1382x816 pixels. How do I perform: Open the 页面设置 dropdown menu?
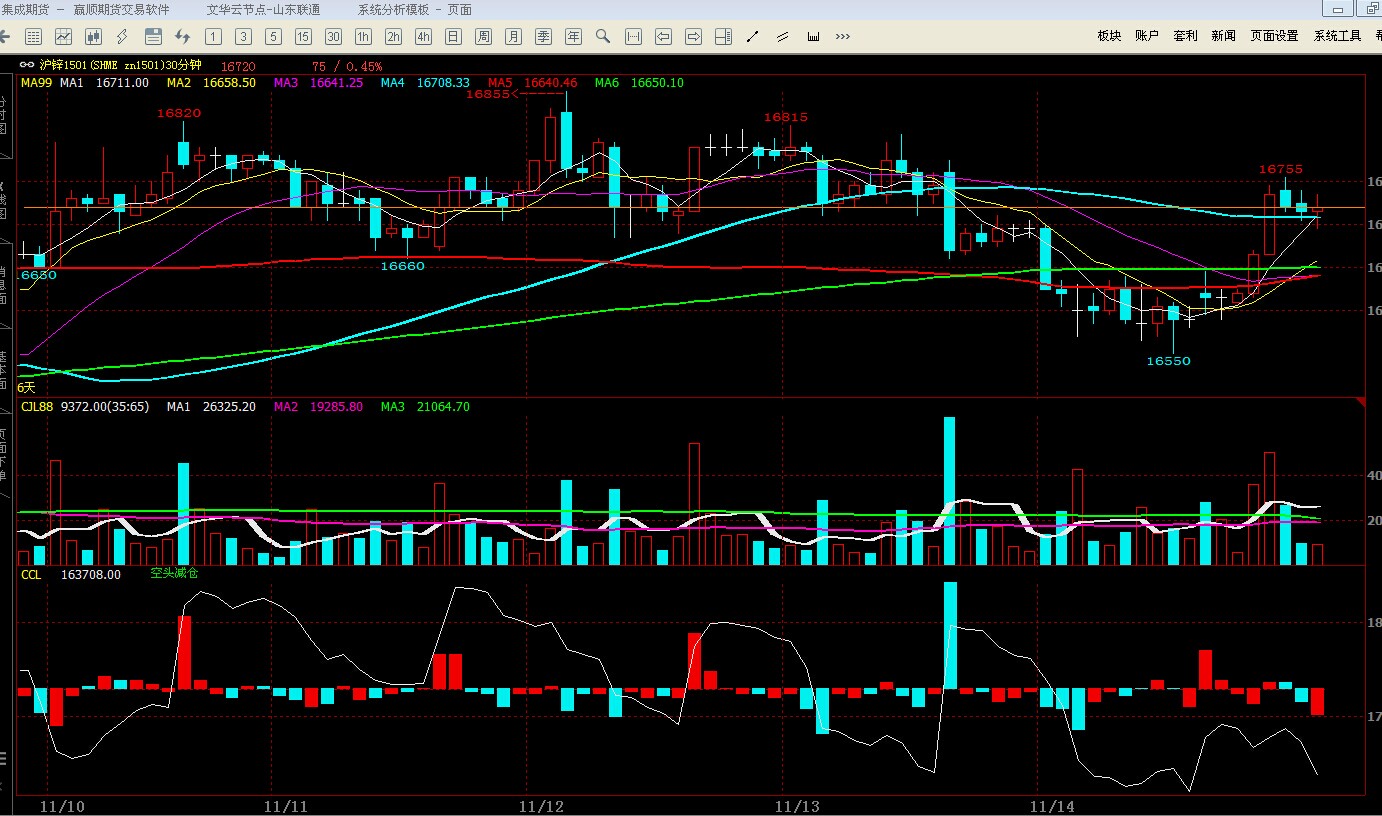[1274, 36]
